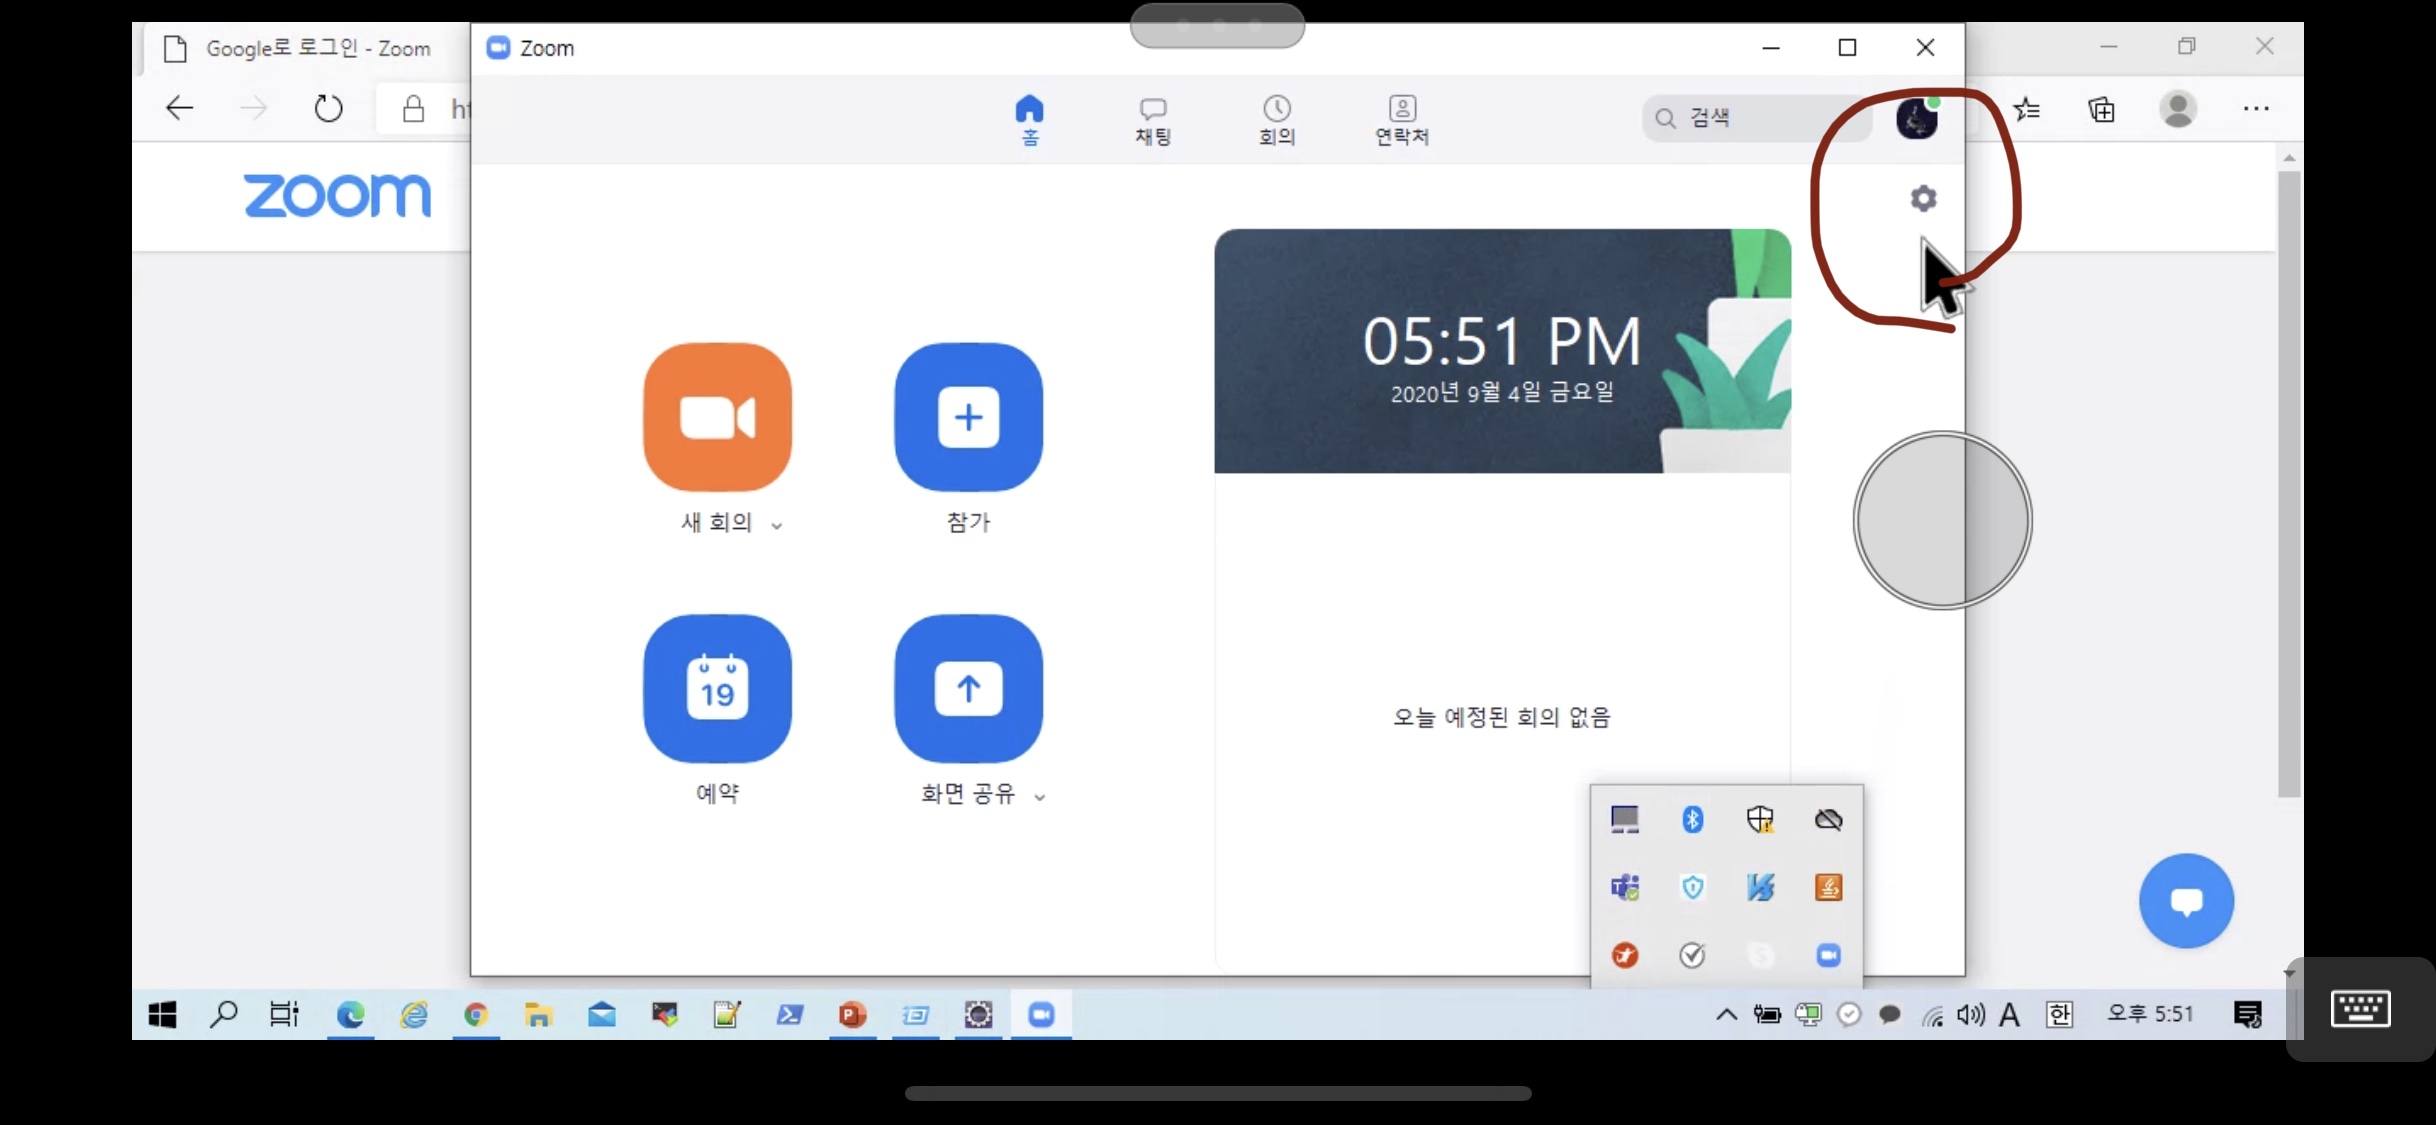Click the browser address bar lock icon
Image resolution: width=2436 pixels, height=1125 pixels.
413,108
